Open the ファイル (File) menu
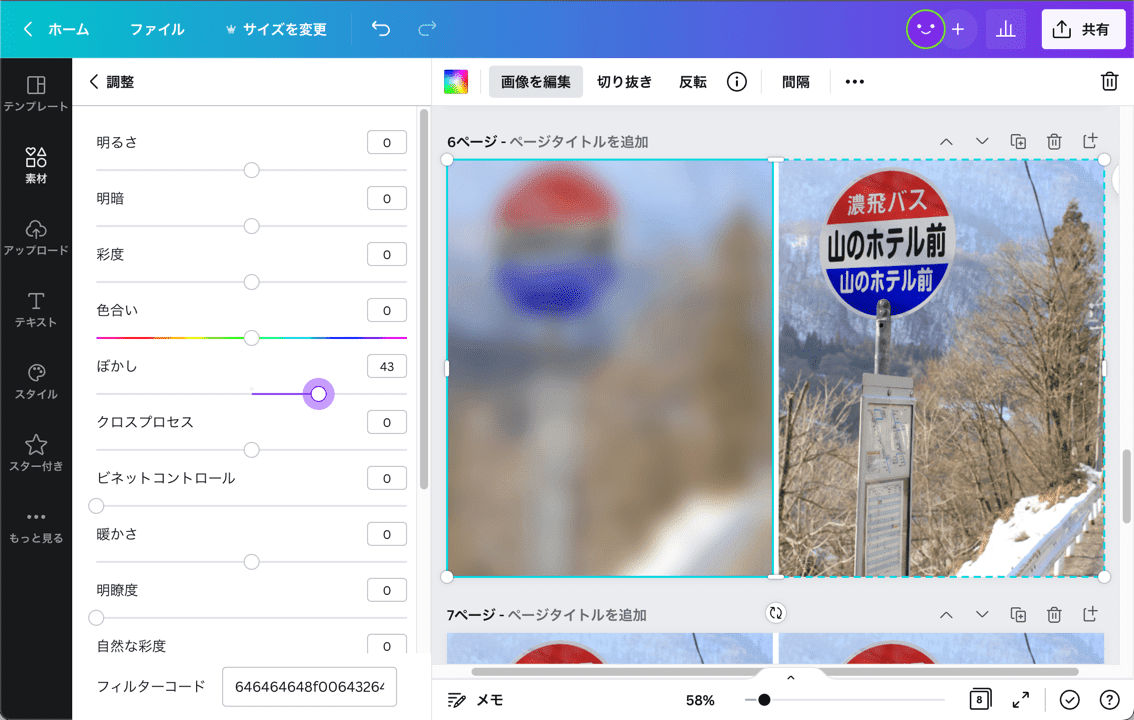The width and height of the screenshot is (1134, 720). point(156,29)
